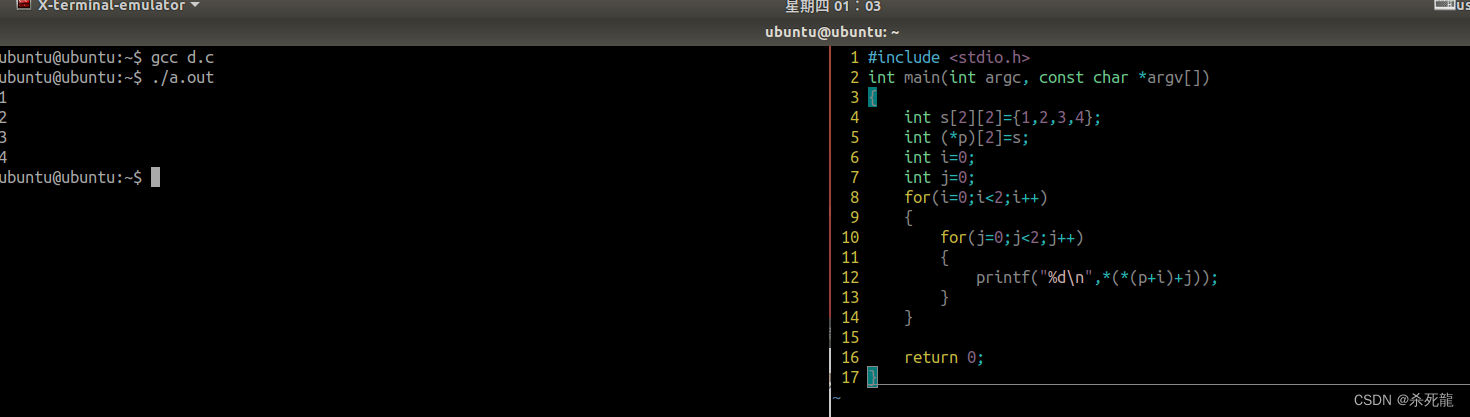This screenshot has height=417, width=1470.
Task: Click output line '1' in the terminal
Action: (x=4, y=97)
